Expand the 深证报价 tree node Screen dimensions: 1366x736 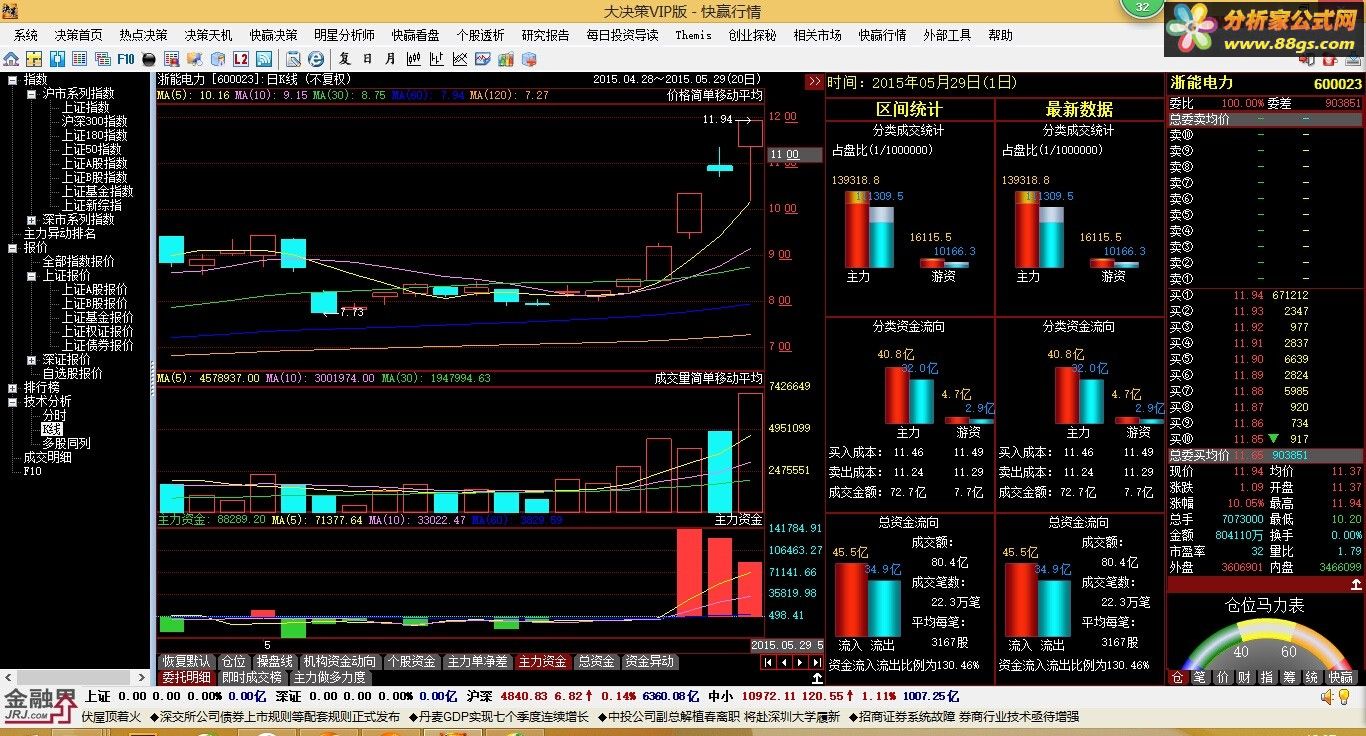click(x=31, y=360)
